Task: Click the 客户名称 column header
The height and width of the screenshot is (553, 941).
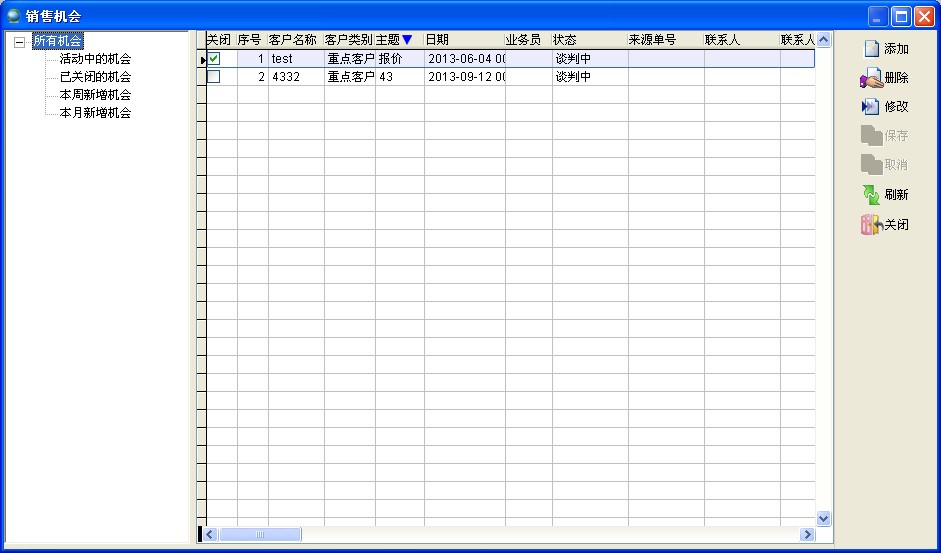Action: (293, 40)
